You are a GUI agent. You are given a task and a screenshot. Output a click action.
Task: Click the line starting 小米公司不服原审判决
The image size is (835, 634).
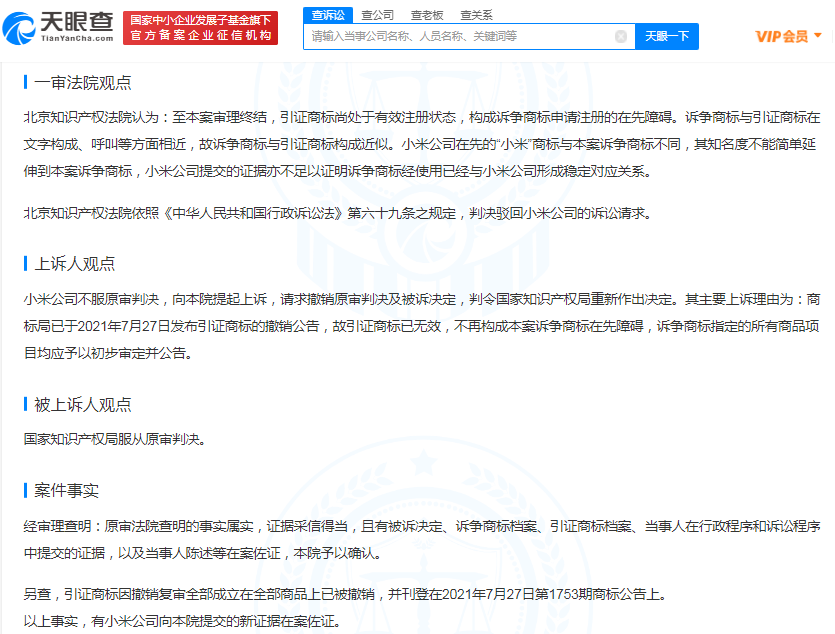click(x=422, y=299)
